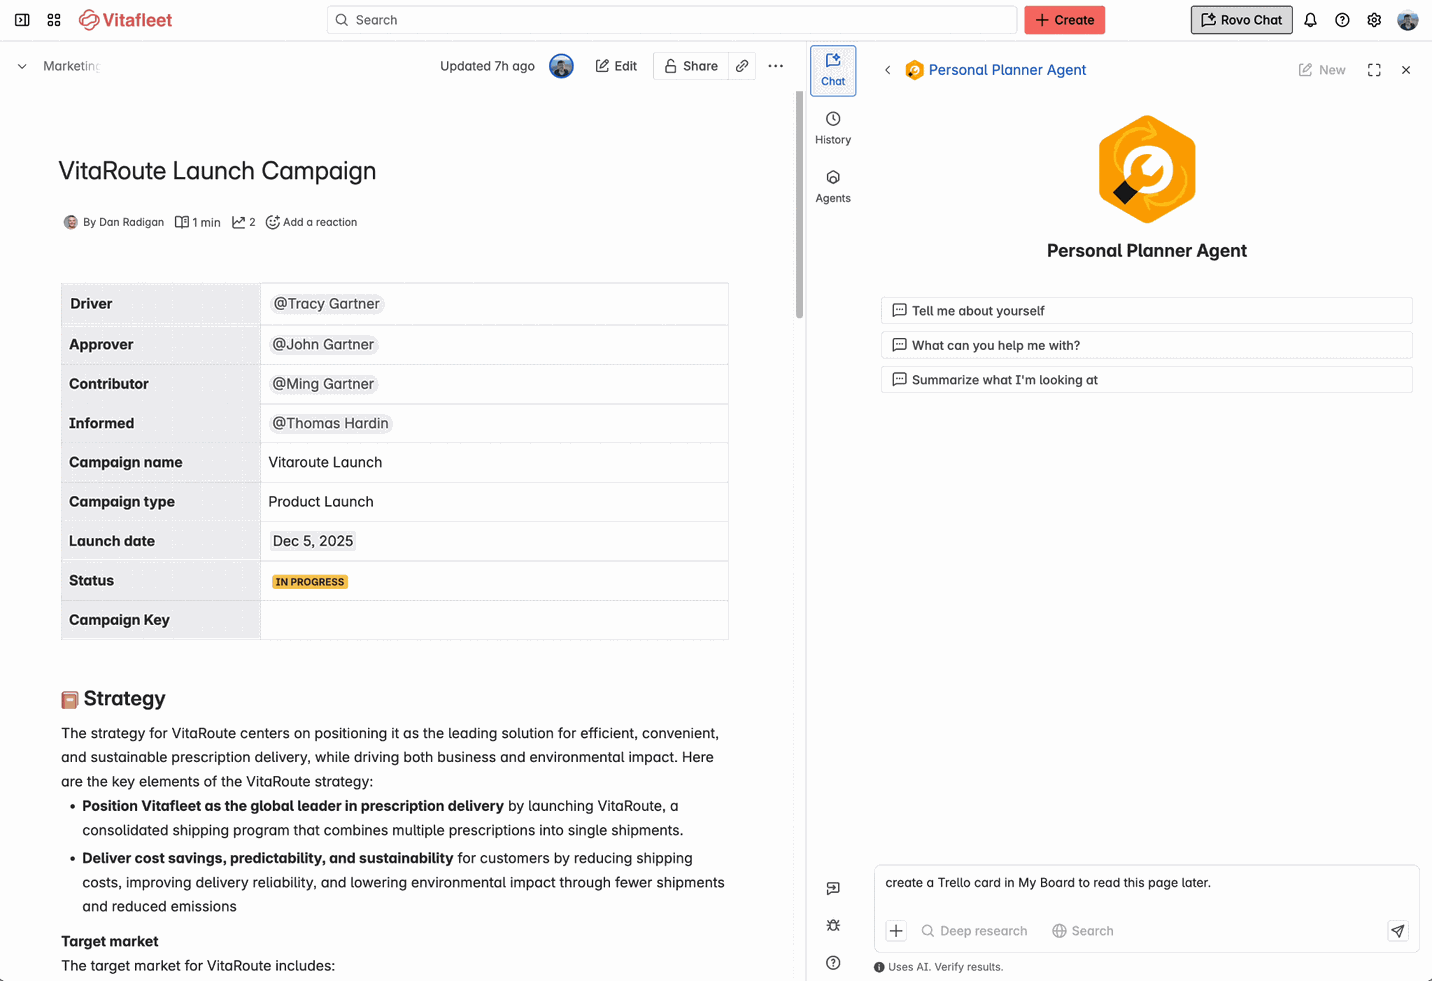
Task: Add a reaction to the page
Action: (x=311, y=222)
